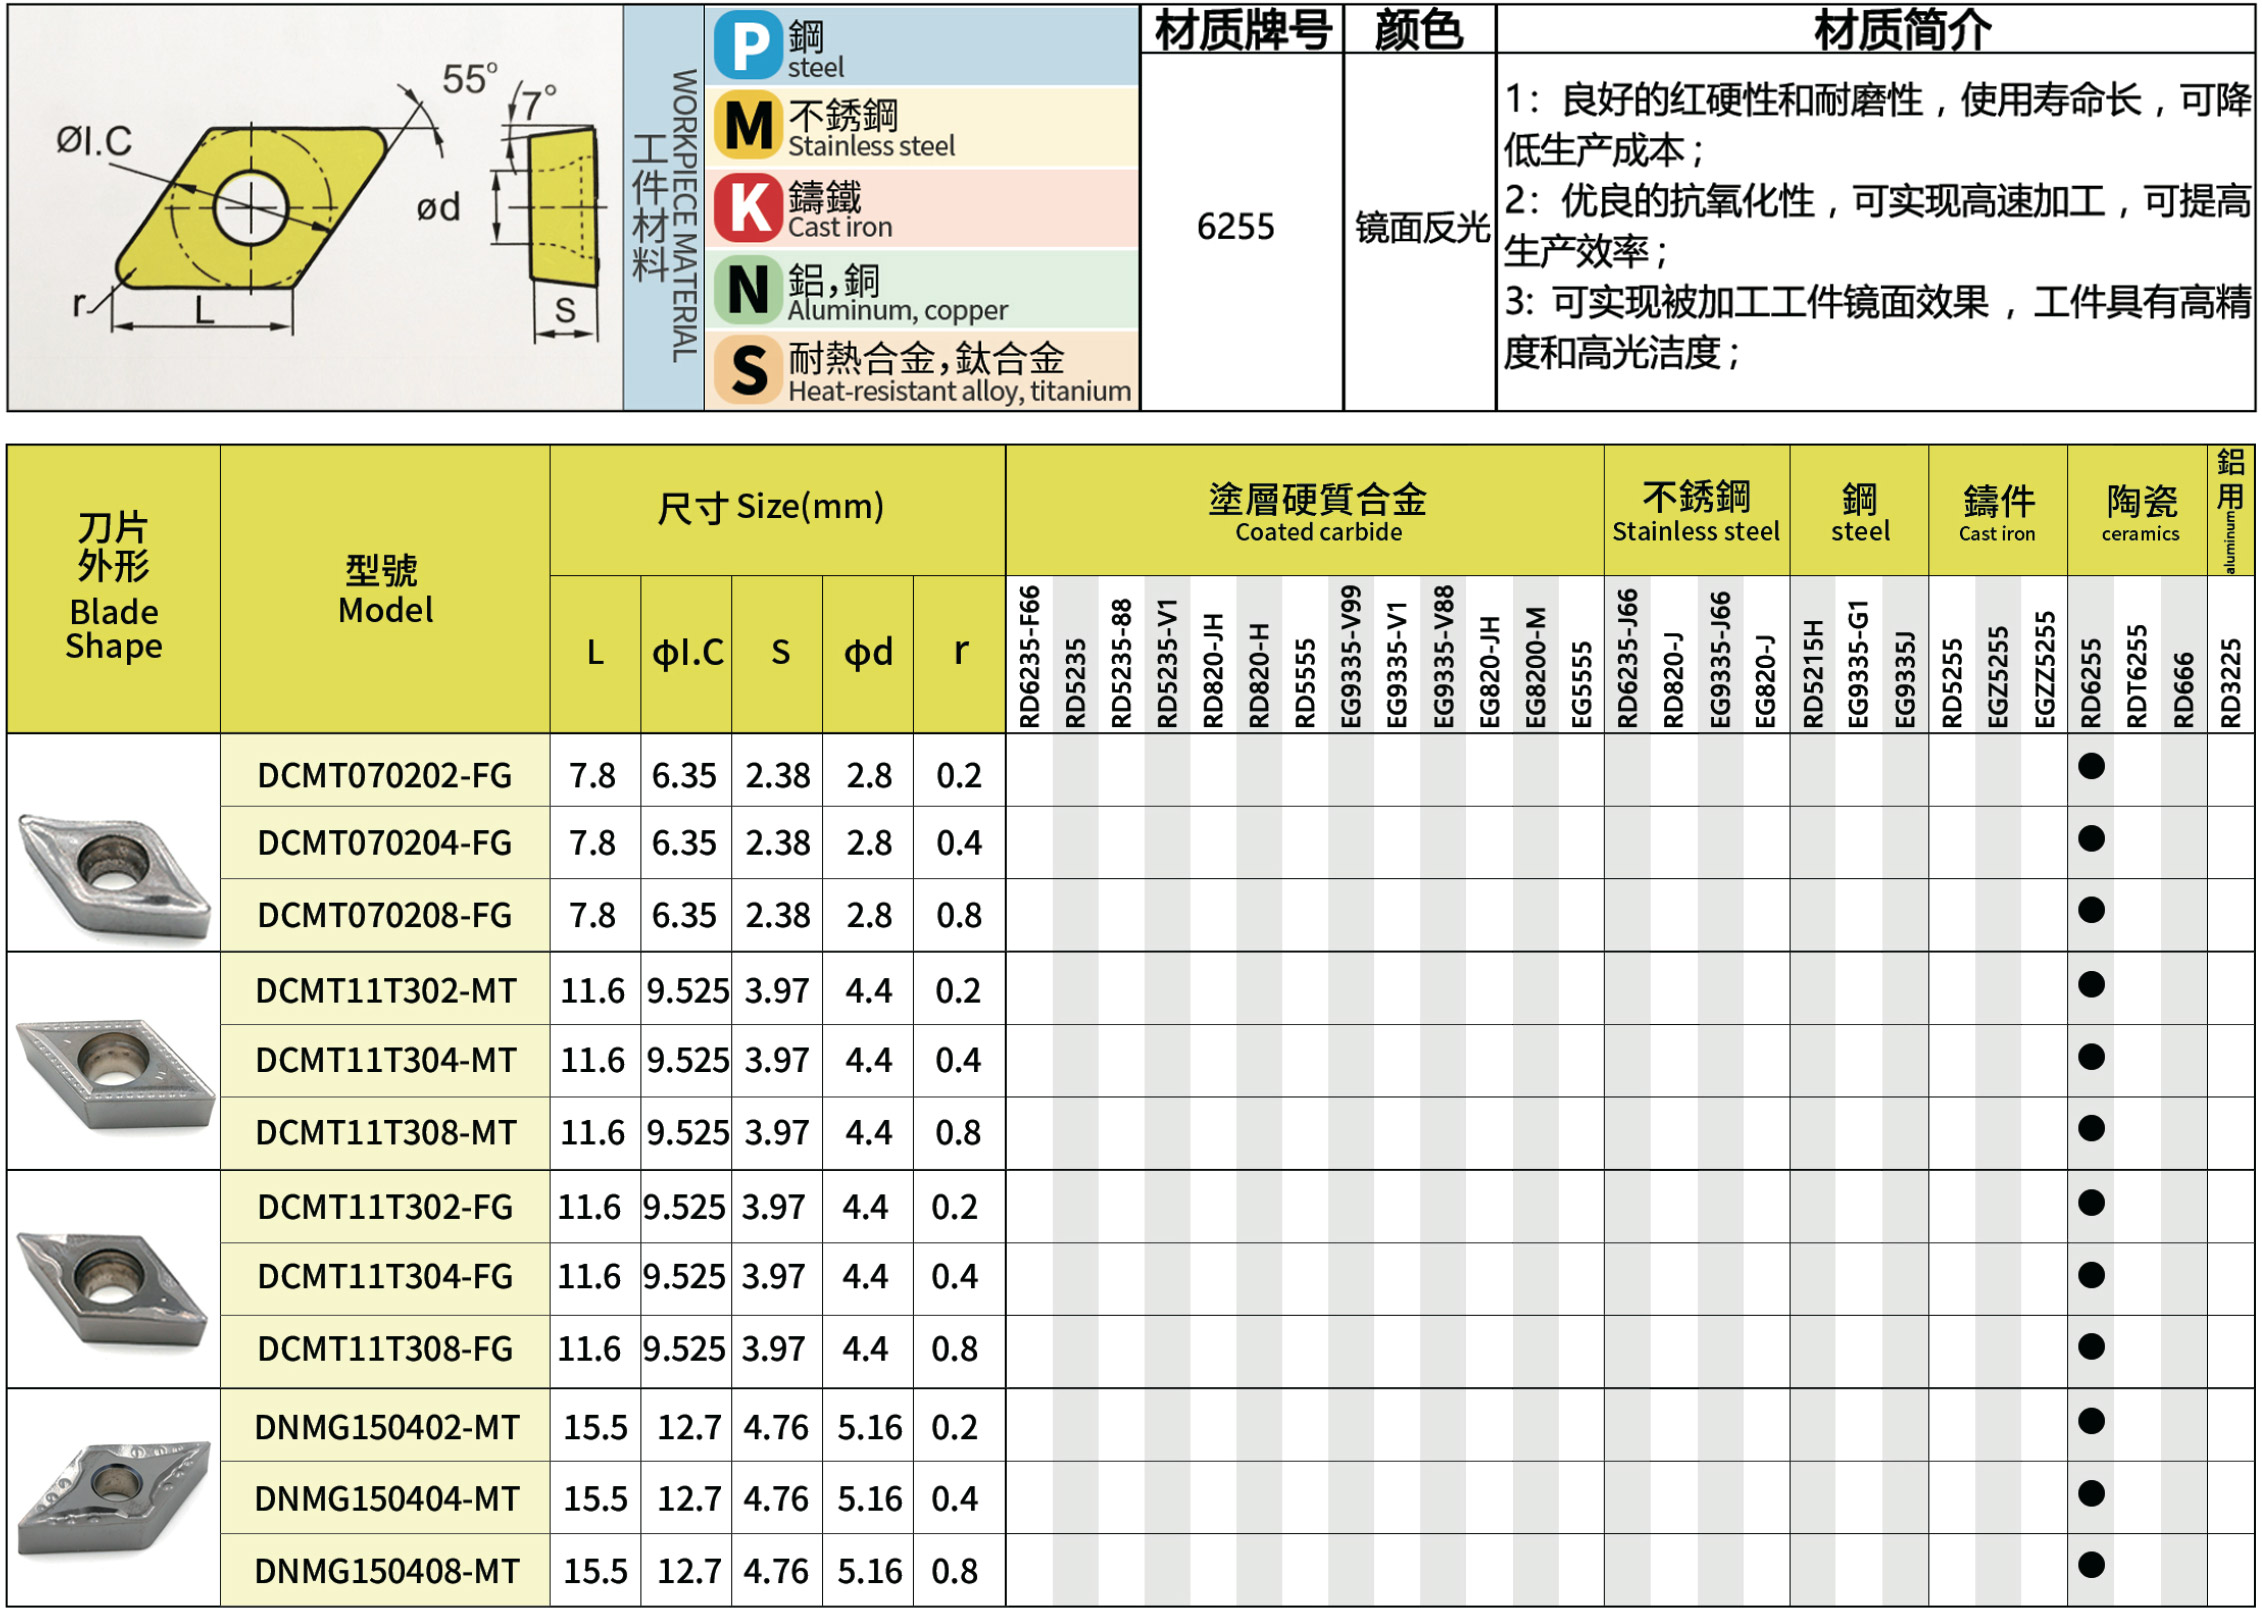
Task: Click the RD6255 dot for DCMT070202-FG
Action: (2090, 767)
